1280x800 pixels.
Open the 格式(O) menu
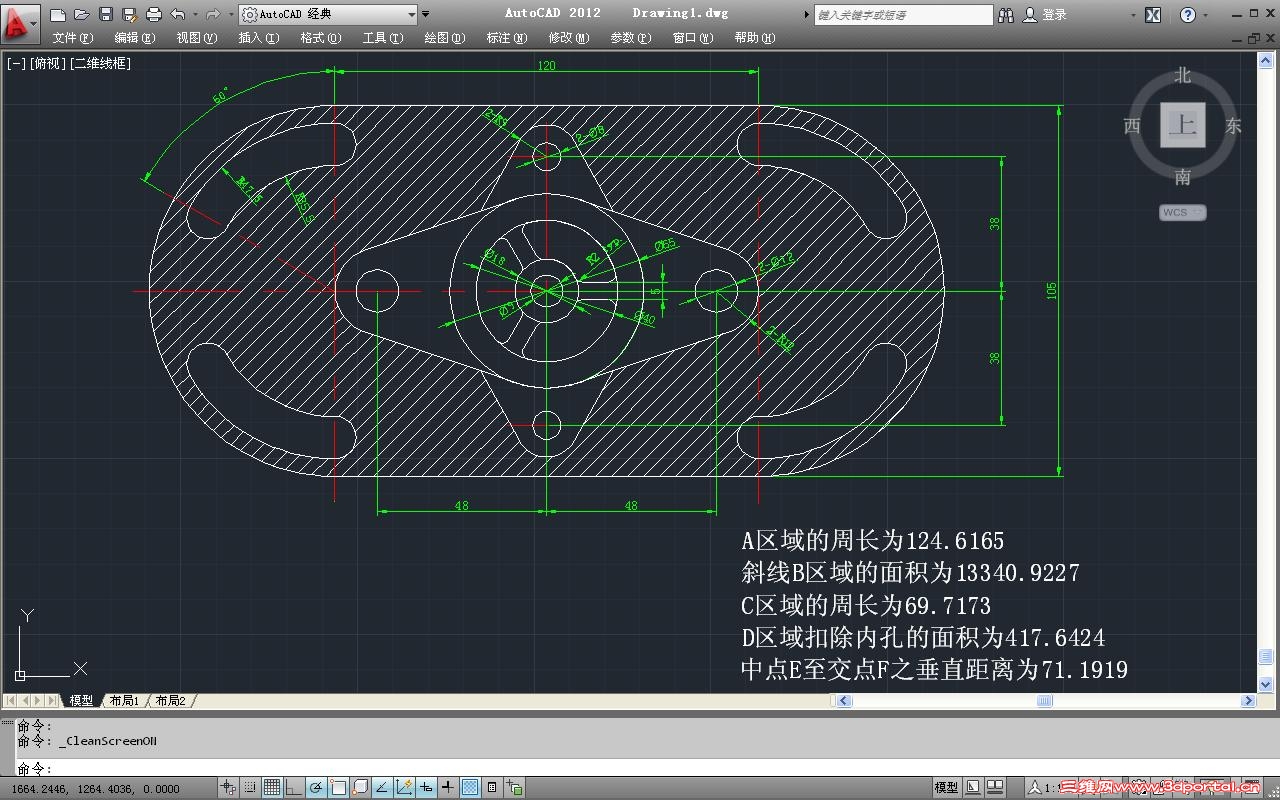pos(321,38)
